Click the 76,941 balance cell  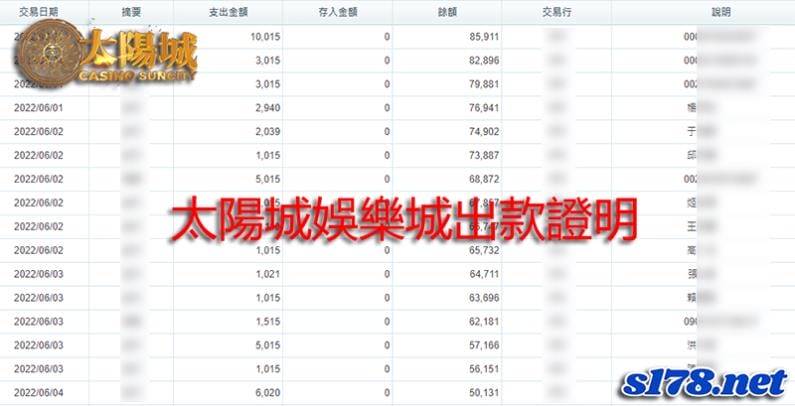(x=484, y=108)
